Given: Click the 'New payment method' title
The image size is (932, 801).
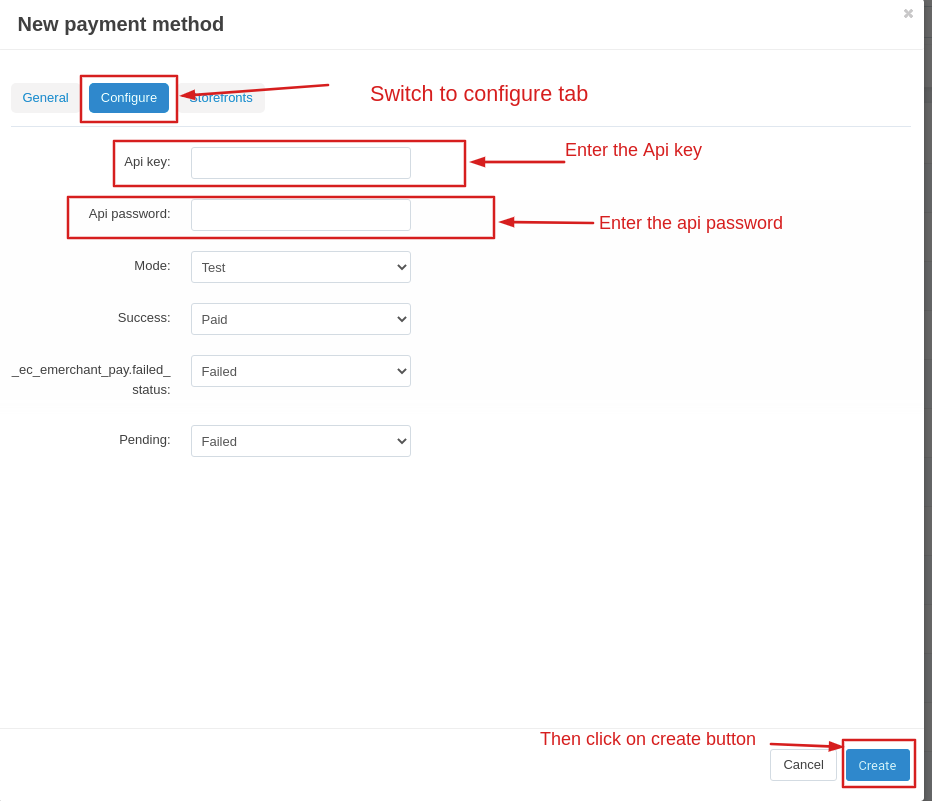Looking at the screenshot, I should [x=121, y=24].
